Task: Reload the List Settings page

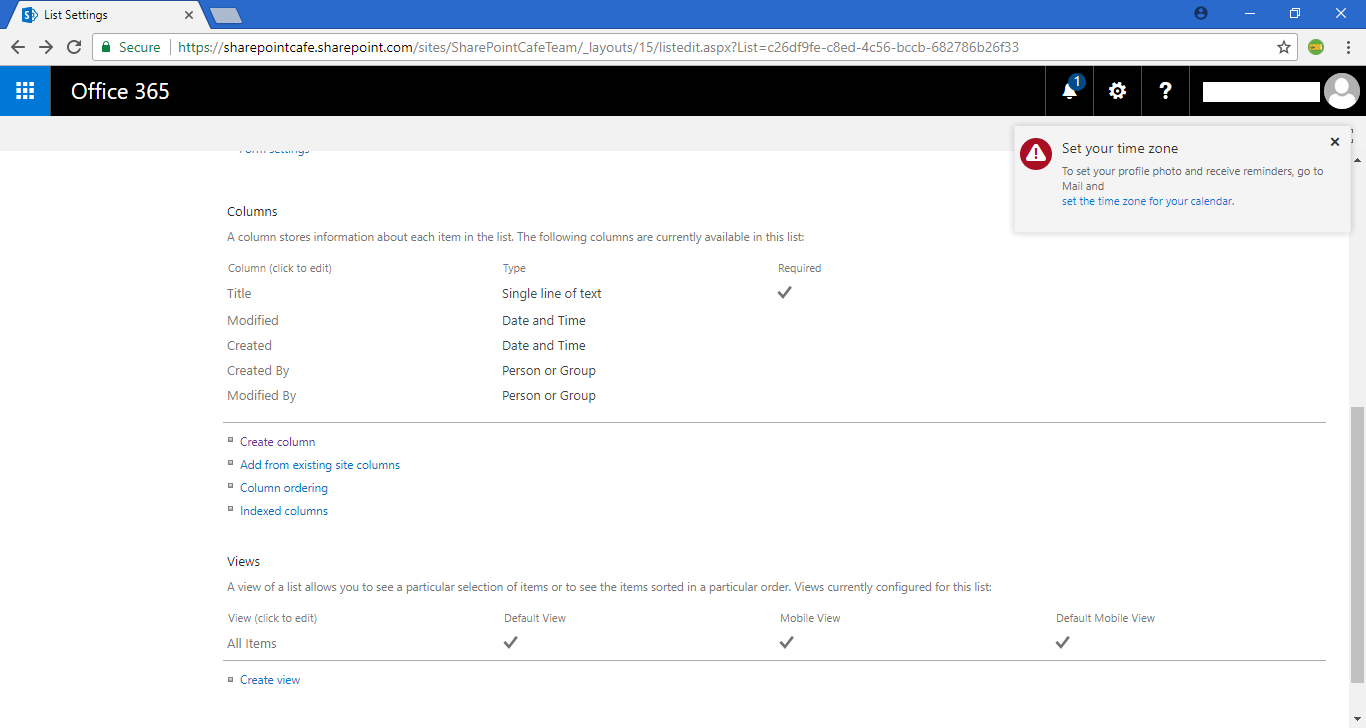Action: tap(74, 47)
